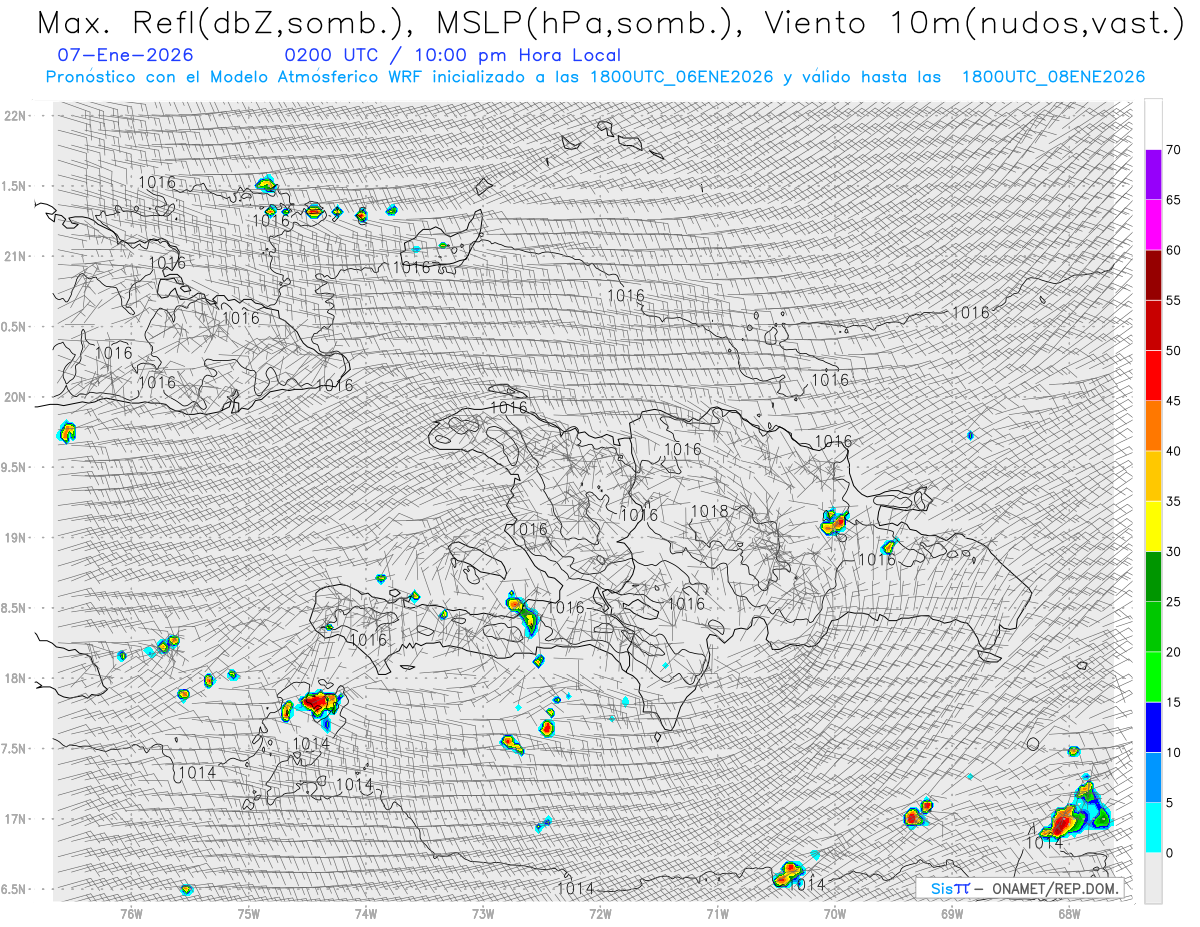This screenshot has width=1200, height=927.
Task: Click the '8.5N' latitude axis label
Action: click(13, 608)
